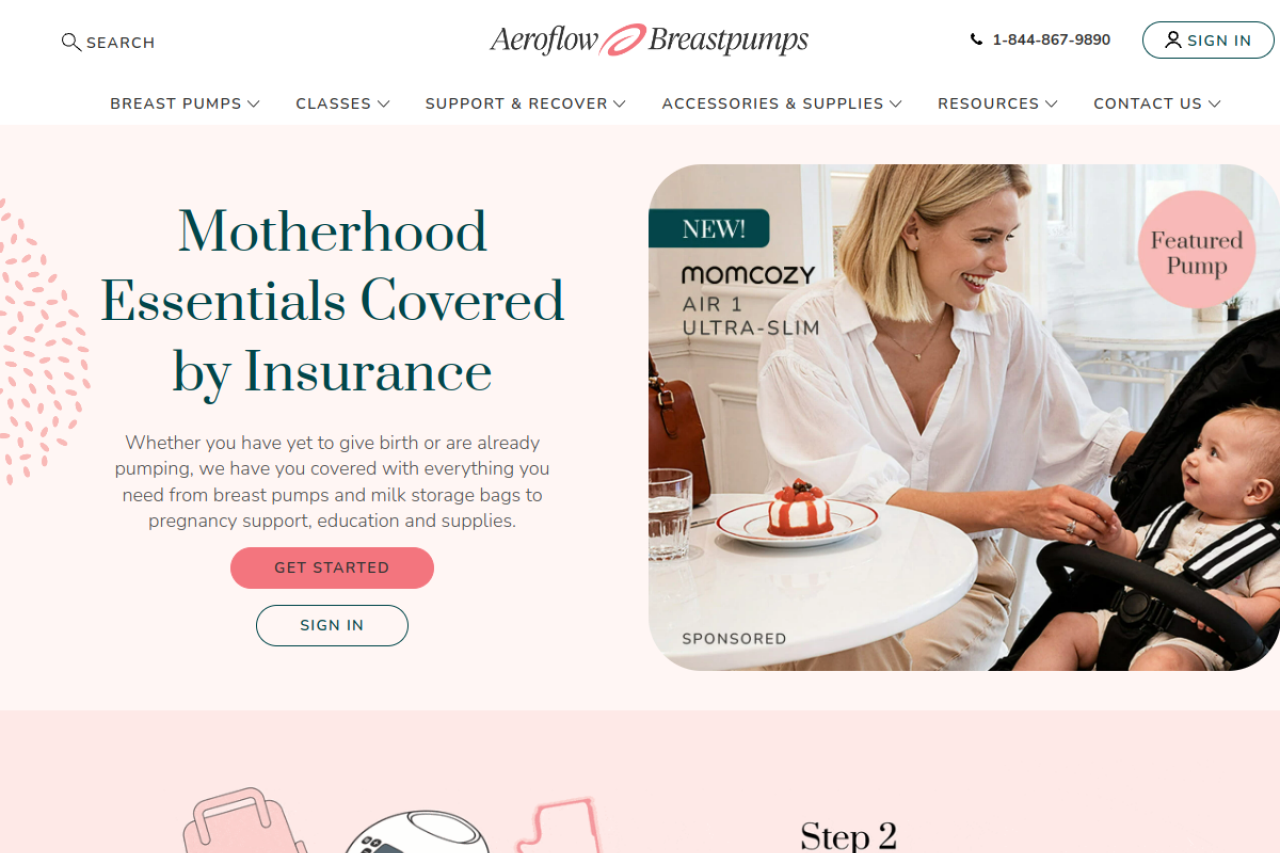Click the green NEW! label on banner
The image size is (1280, 853).
pos(709,228)
